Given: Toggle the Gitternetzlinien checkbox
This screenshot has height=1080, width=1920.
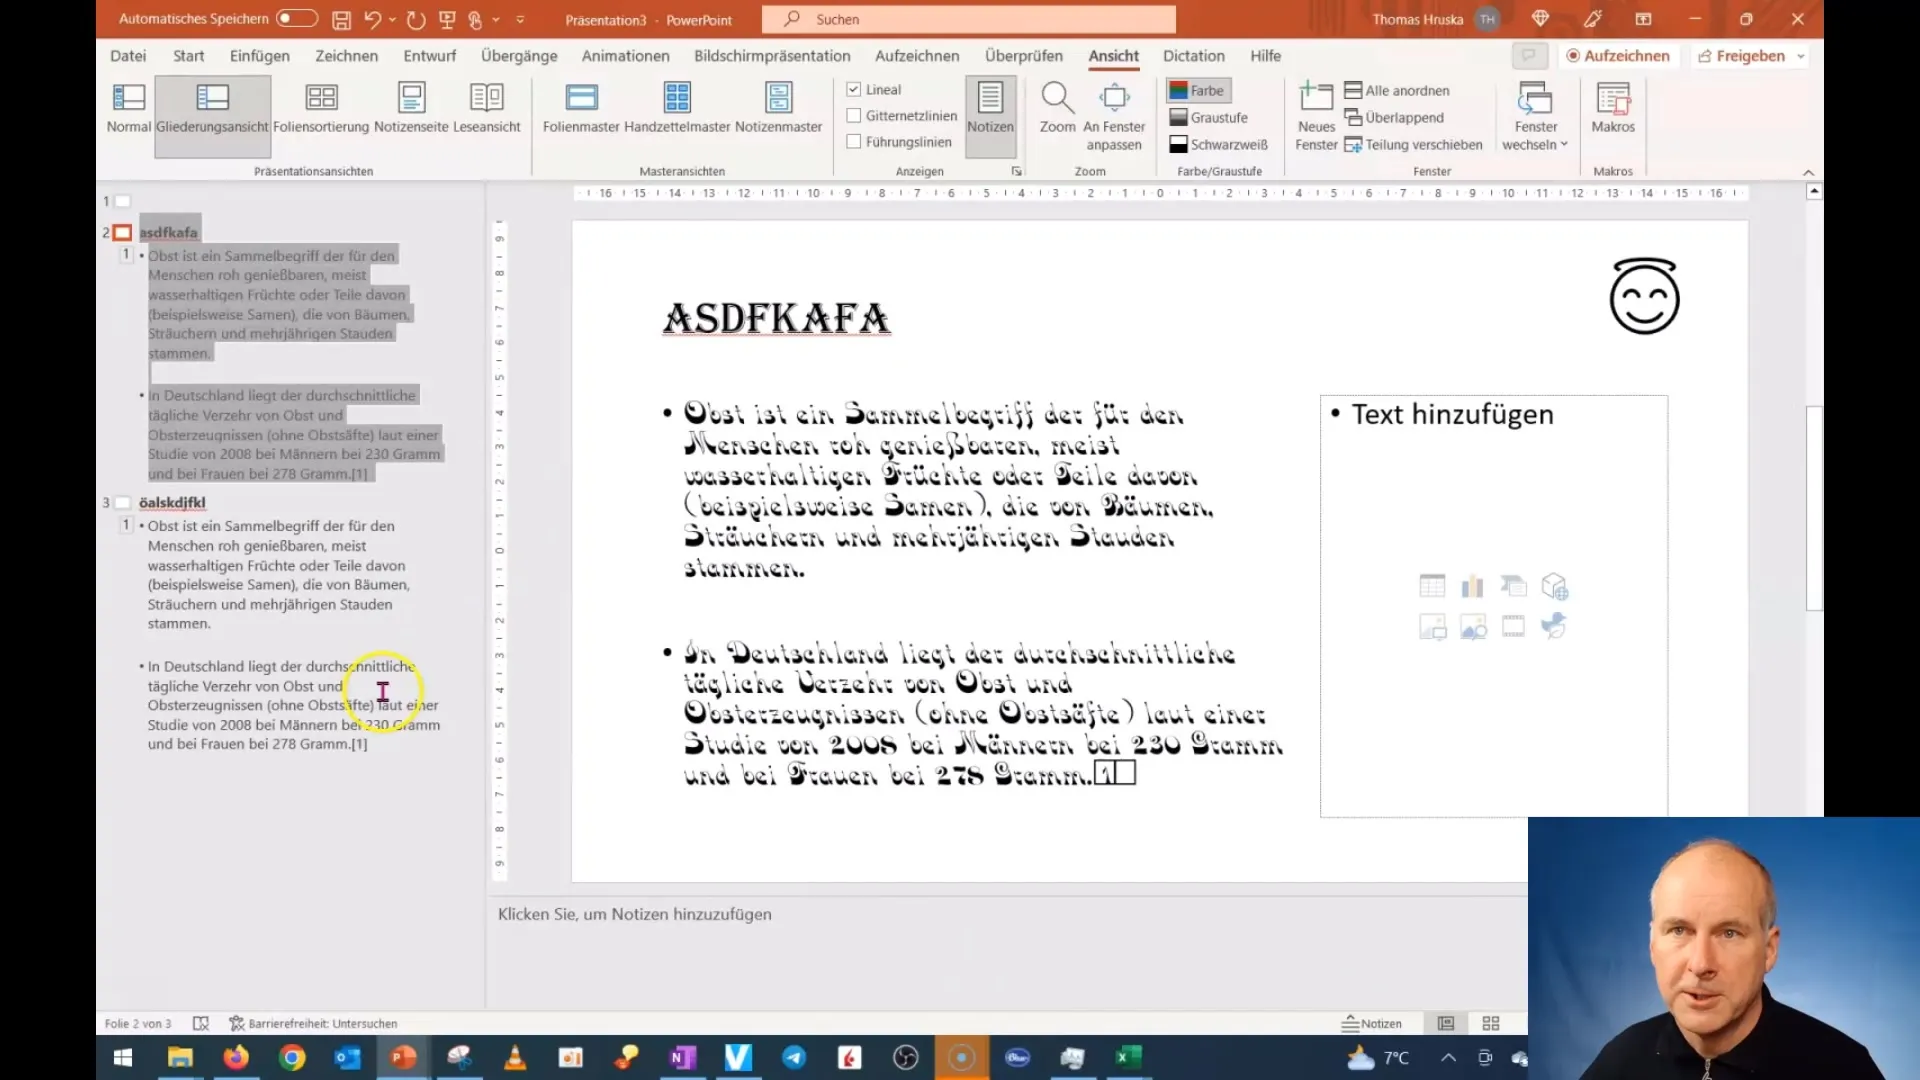Looking at the screenshot, I should tap(853, 116).
